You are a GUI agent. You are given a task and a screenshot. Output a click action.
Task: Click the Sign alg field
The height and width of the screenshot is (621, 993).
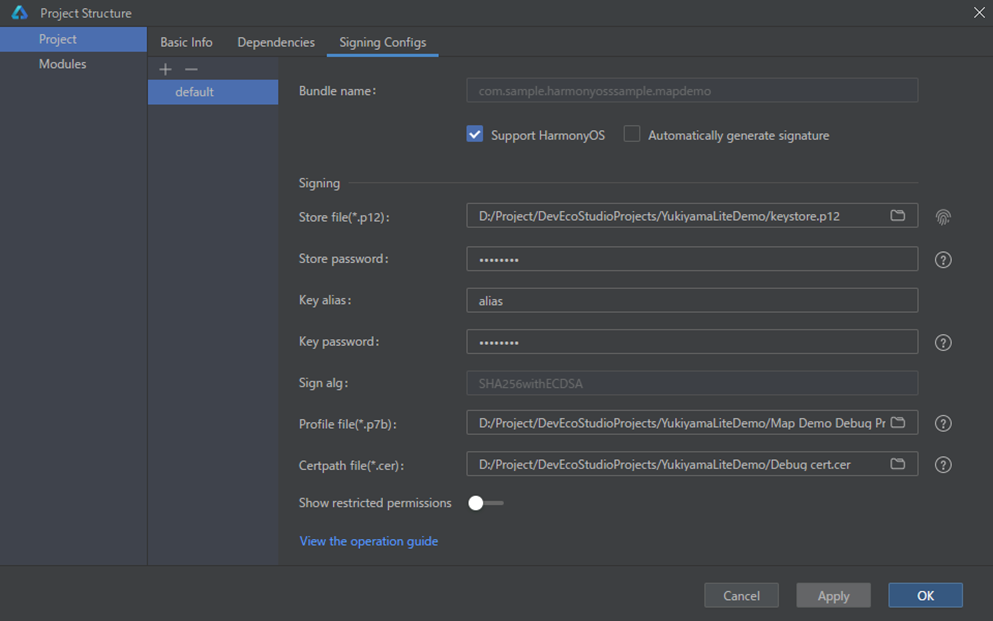click(692, 383)
